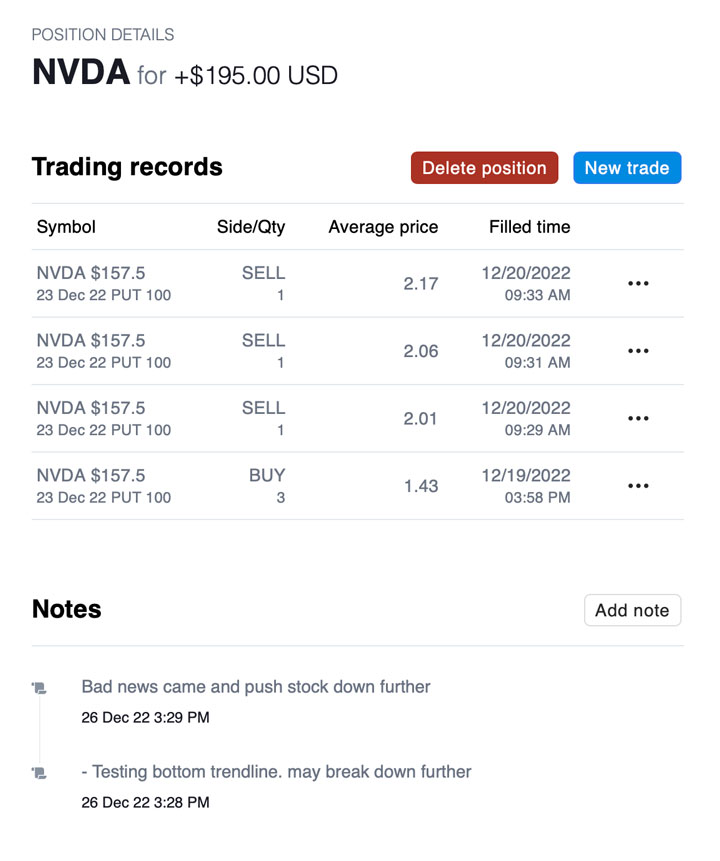Click note icon beside 'Bad news came' note
Image resolution: width=720 pixels, height=861 pixels.
click(40, 687)
